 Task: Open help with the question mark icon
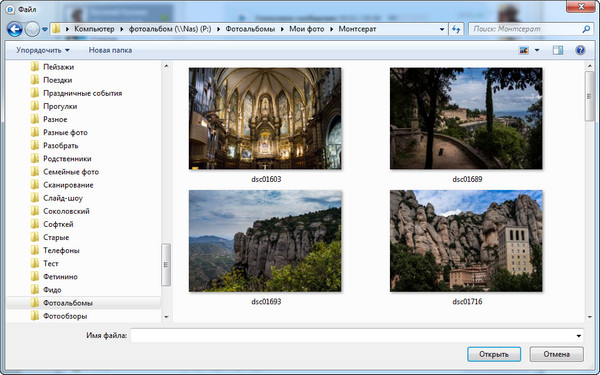coord(580,50)
